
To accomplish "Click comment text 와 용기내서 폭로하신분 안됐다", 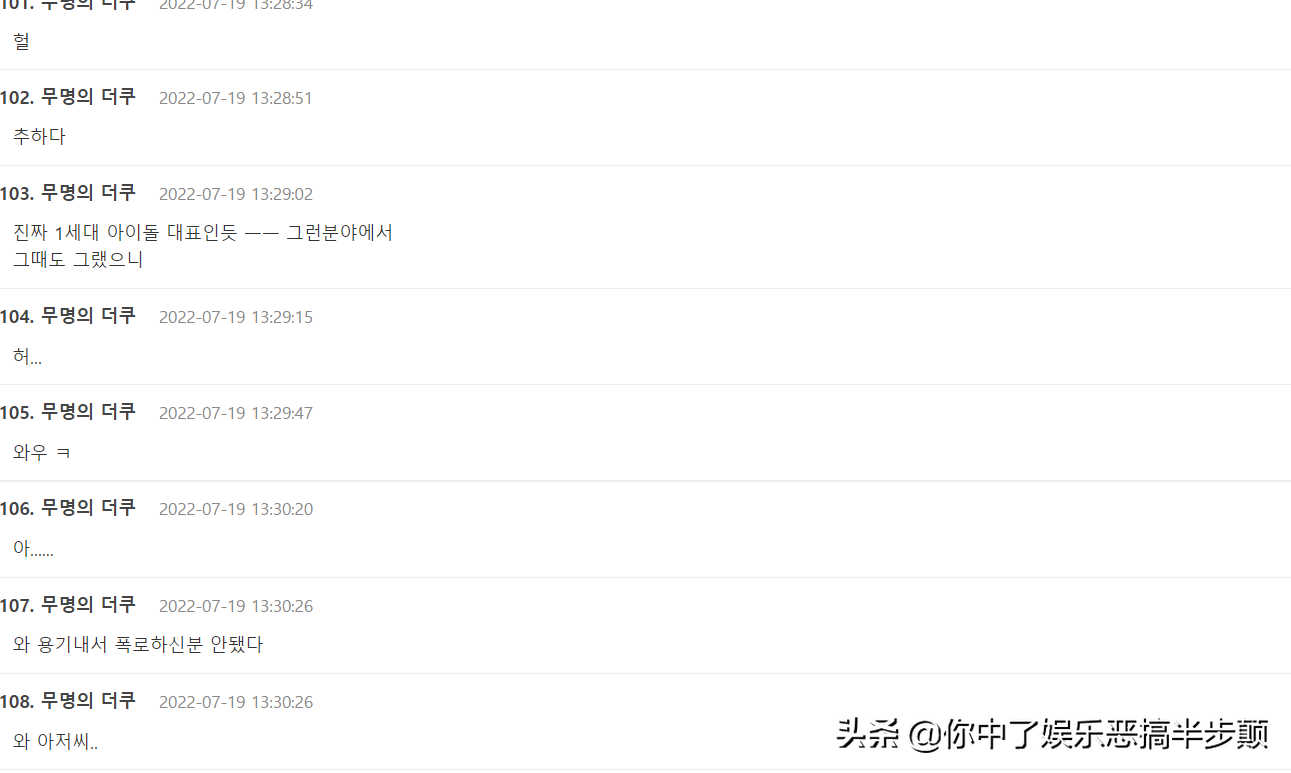I will (x=138, y=645).
